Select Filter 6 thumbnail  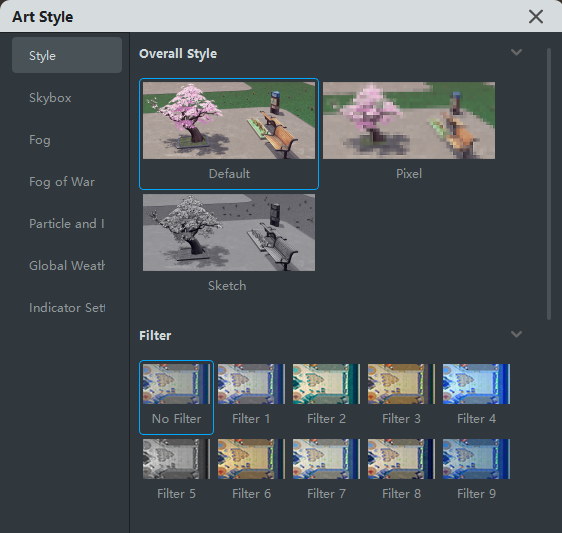coord(251,459)
